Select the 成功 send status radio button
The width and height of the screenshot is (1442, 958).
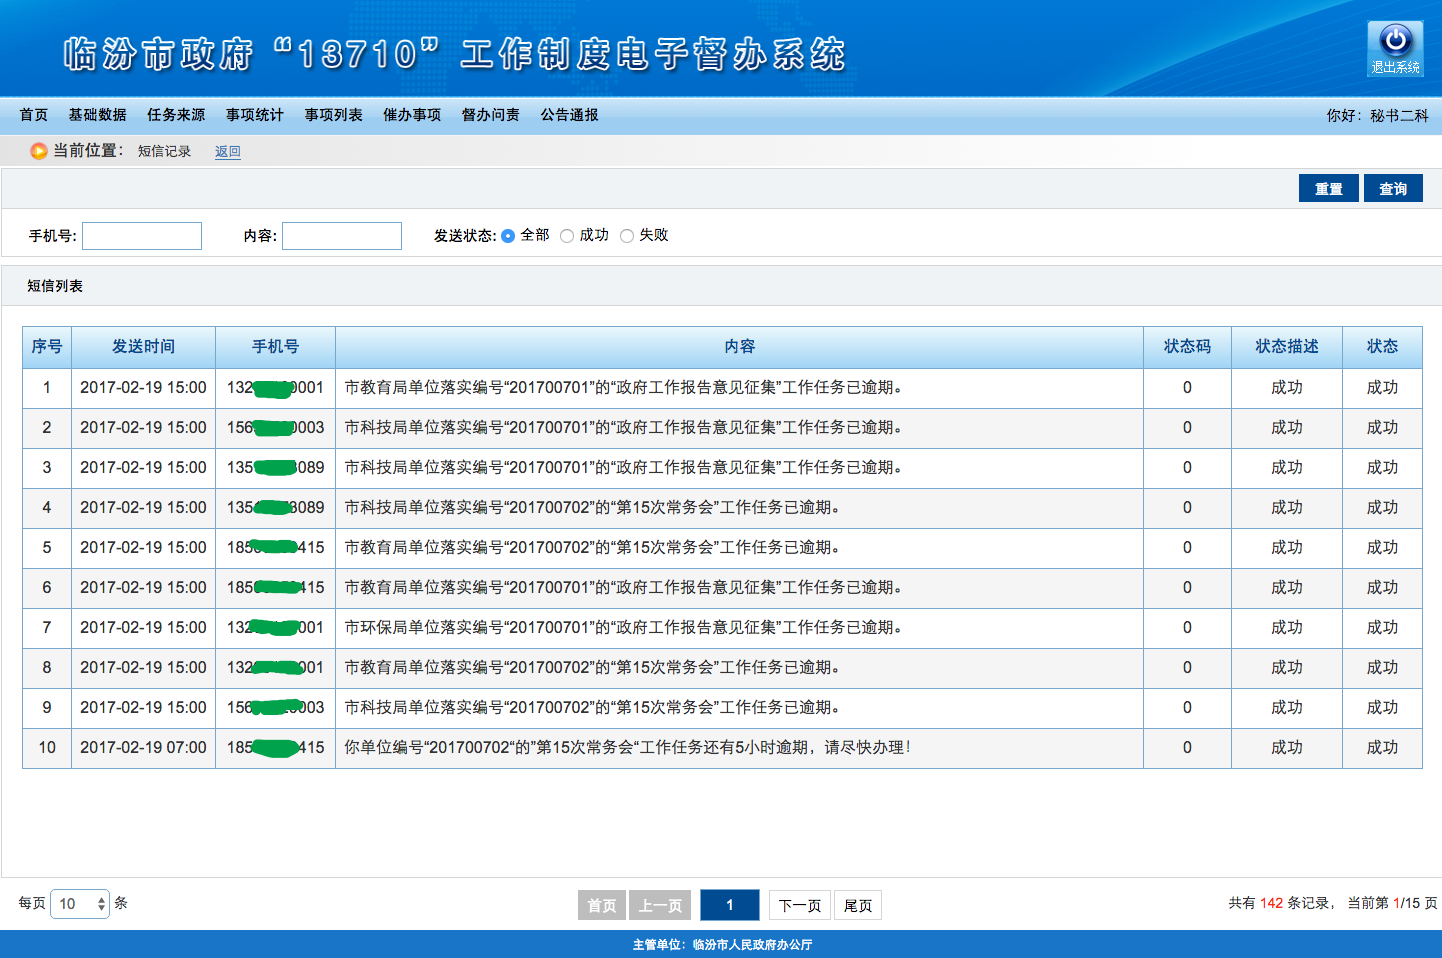coord(567,236)
